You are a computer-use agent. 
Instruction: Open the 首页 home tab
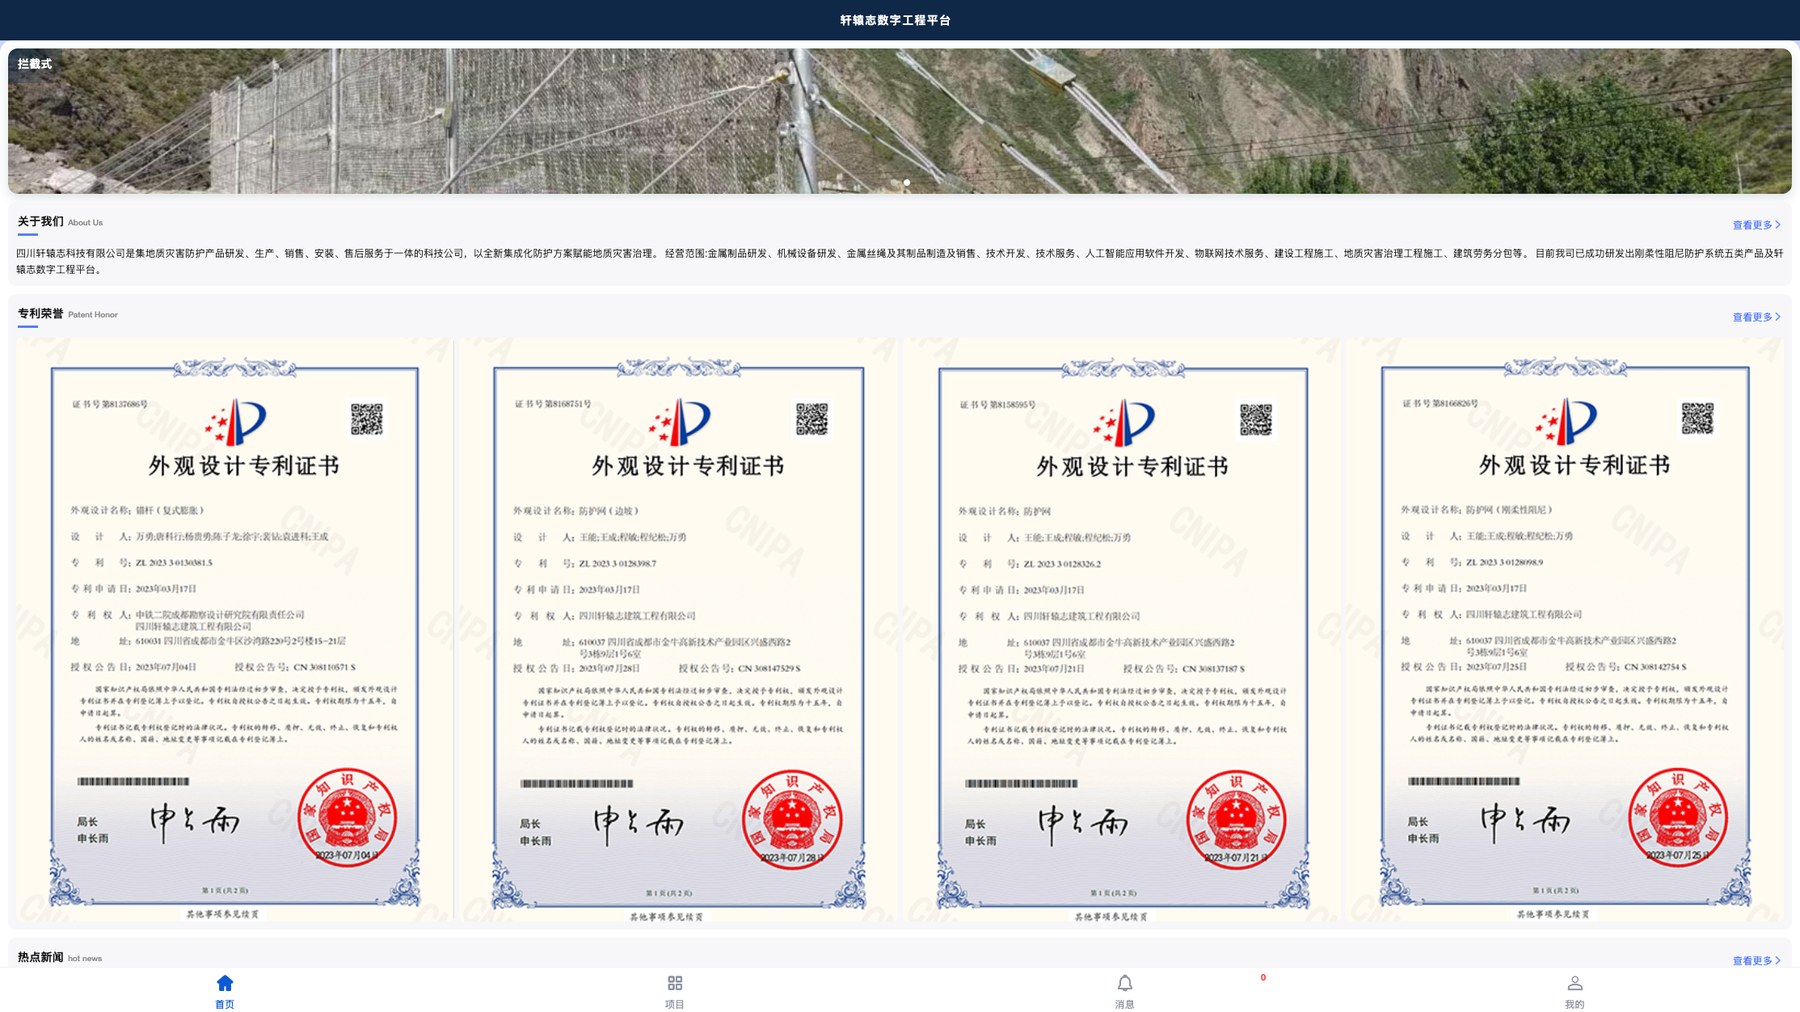(x=224, y=992)
